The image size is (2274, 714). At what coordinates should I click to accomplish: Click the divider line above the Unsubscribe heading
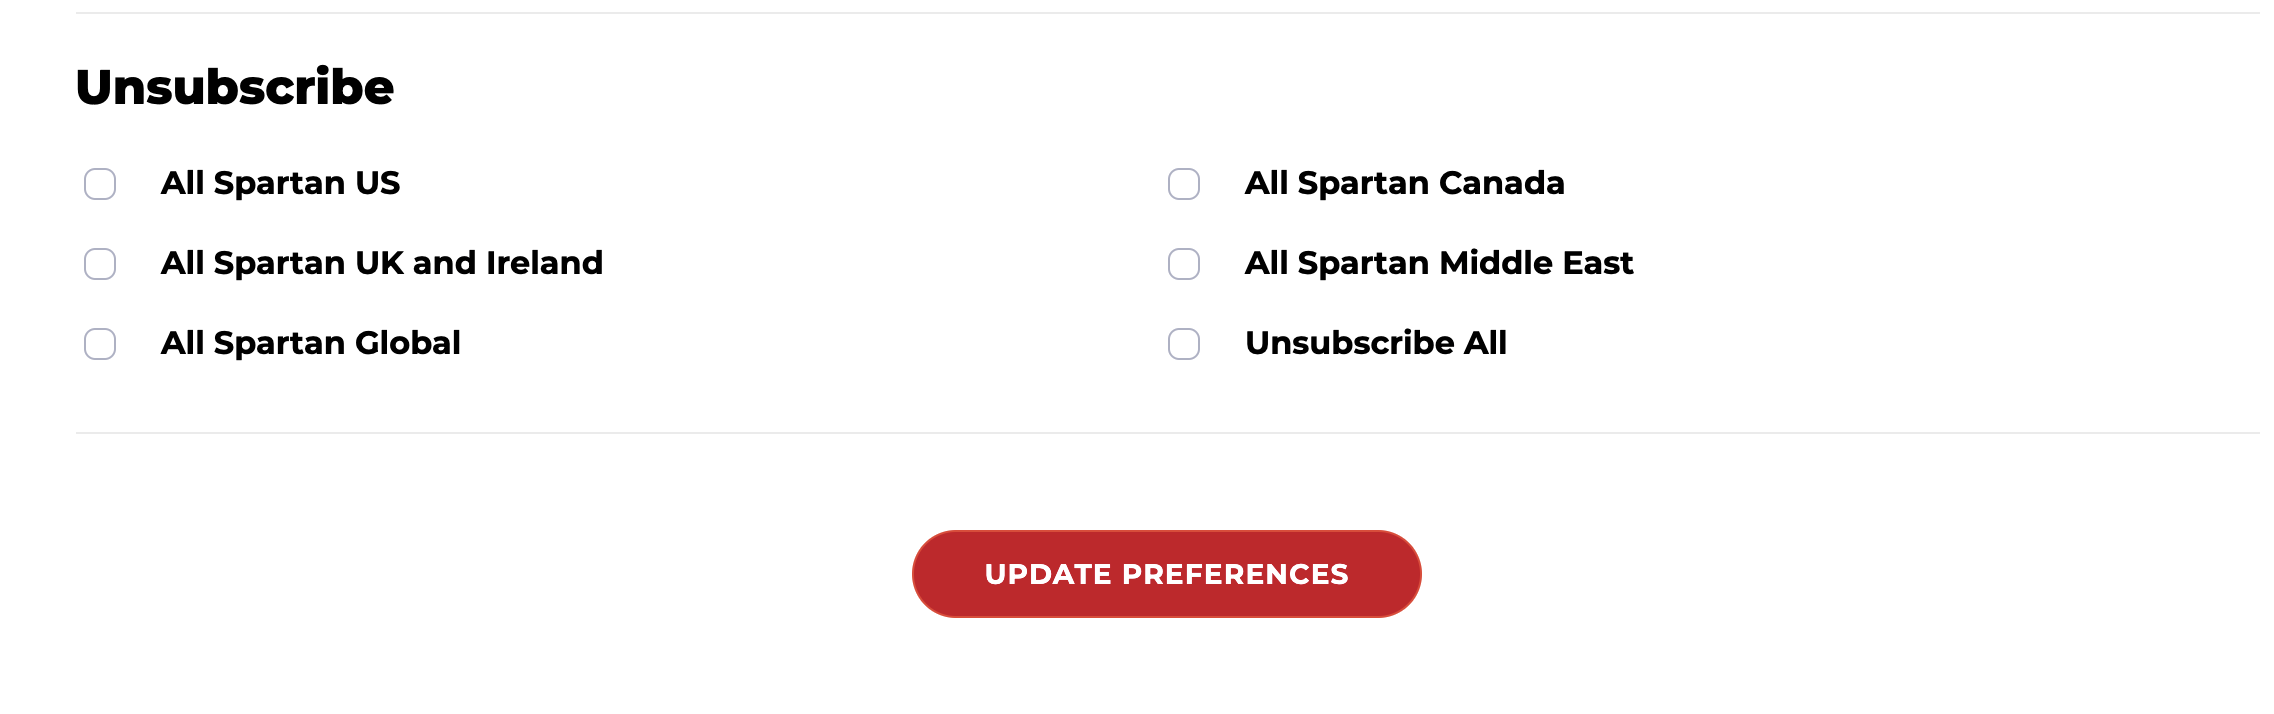(1166, 13)
